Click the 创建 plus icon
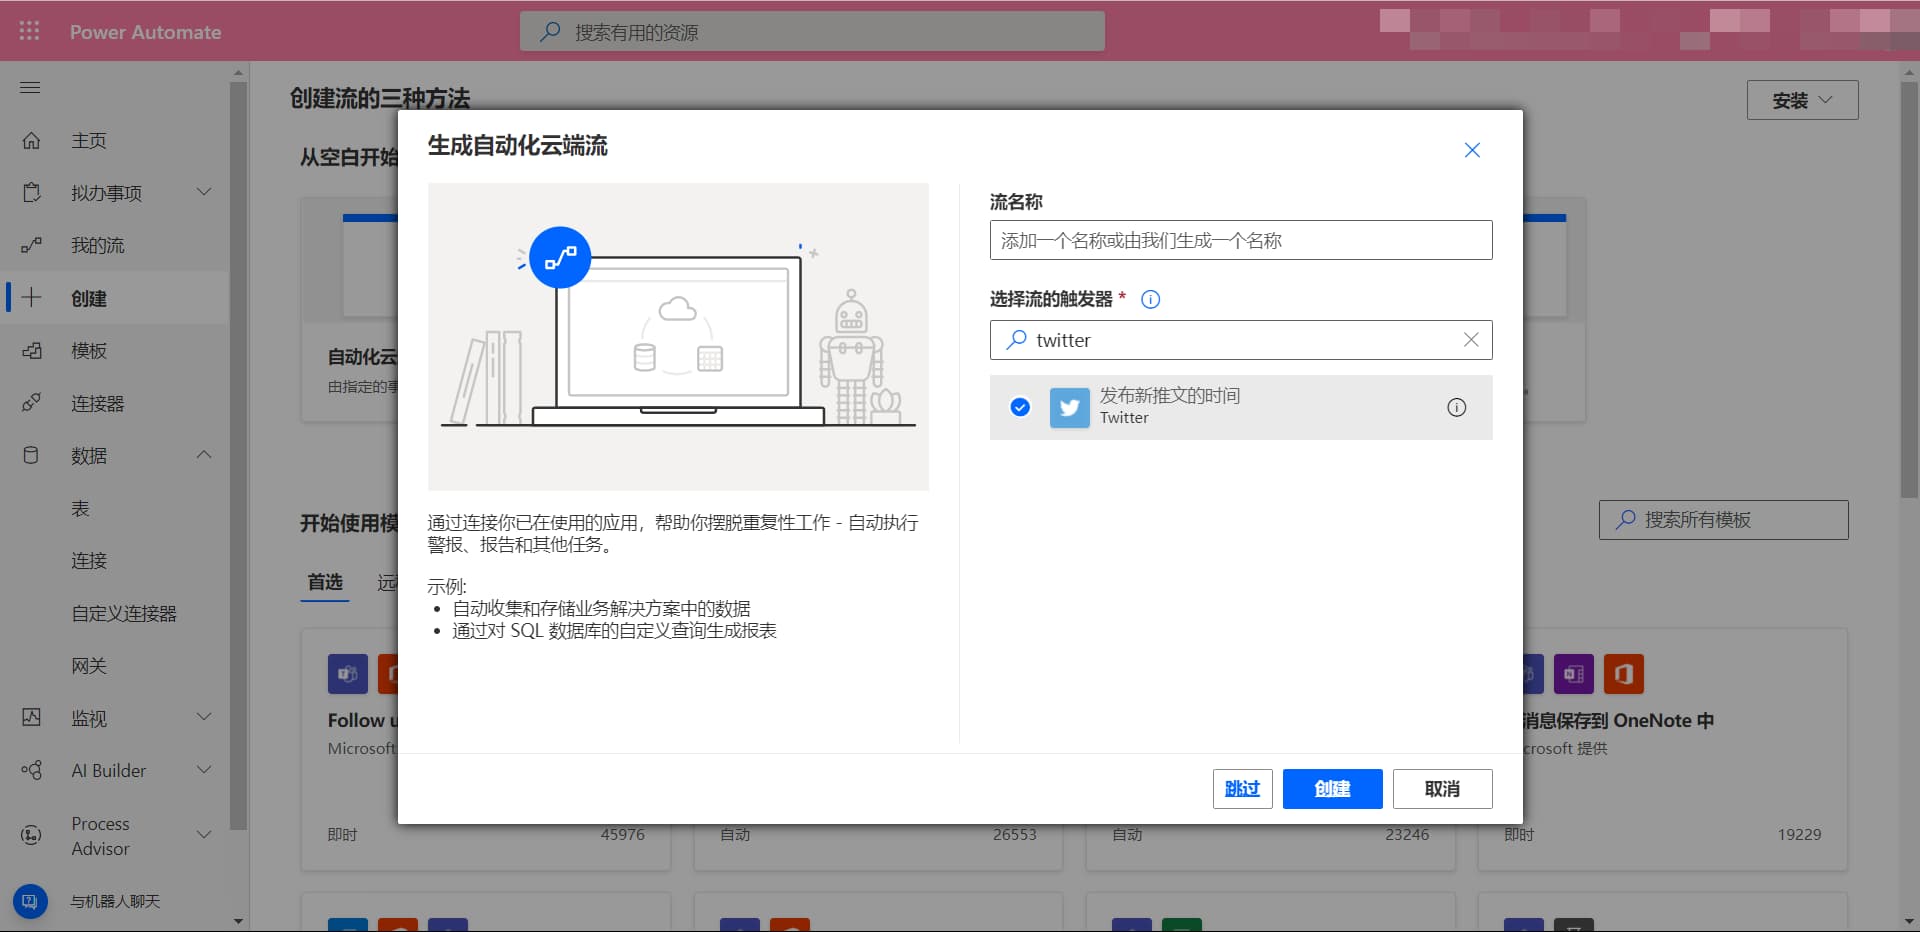 click(31, 298)
